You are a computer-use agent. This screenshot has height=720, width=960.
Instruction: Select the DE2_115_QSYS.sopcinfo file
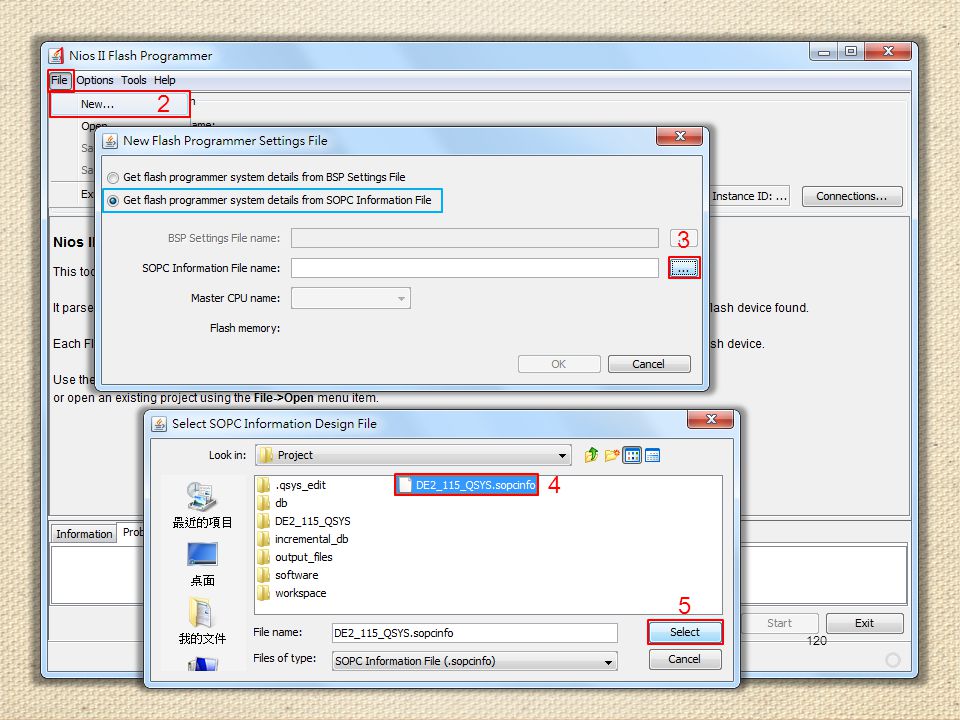(x=467, y=485)
